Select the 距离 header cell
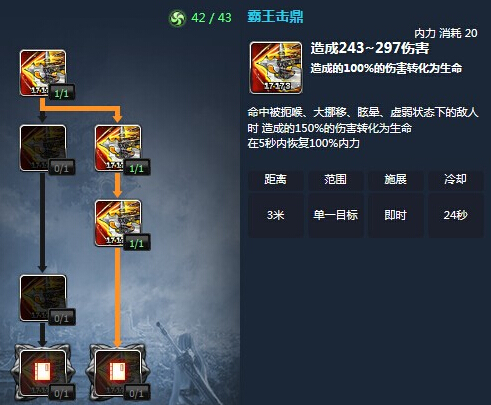491x405 pixels. pyautogui.click(x=276, y=180)
